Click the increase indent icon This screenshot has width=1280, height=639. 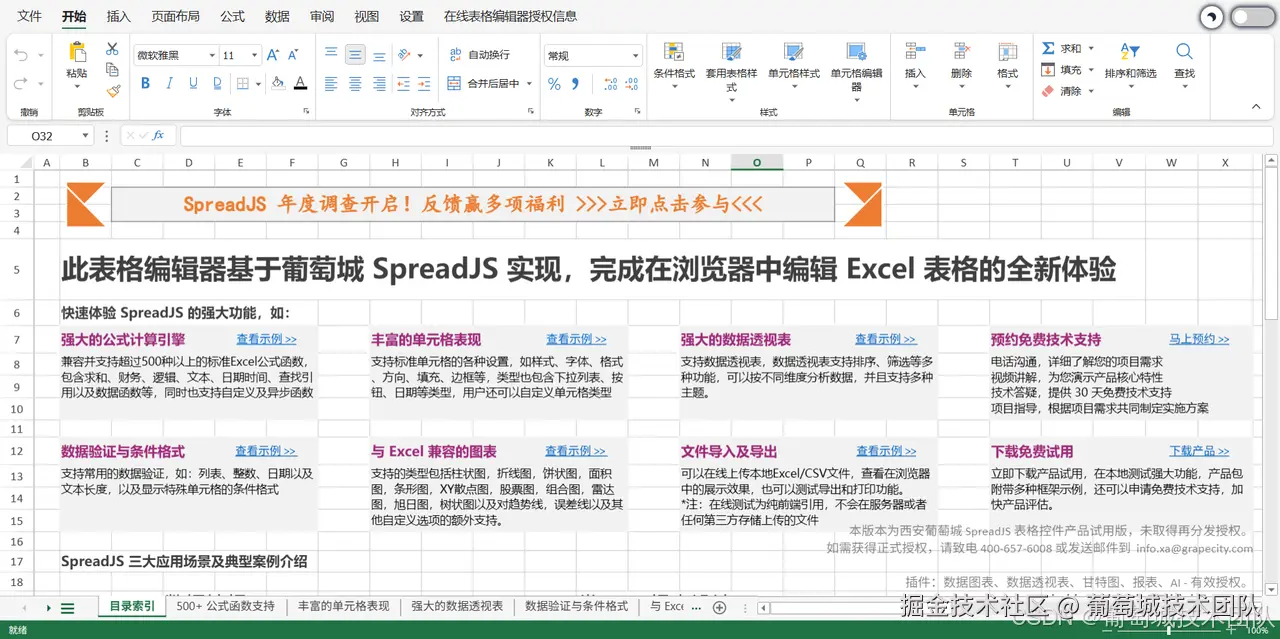424,84
